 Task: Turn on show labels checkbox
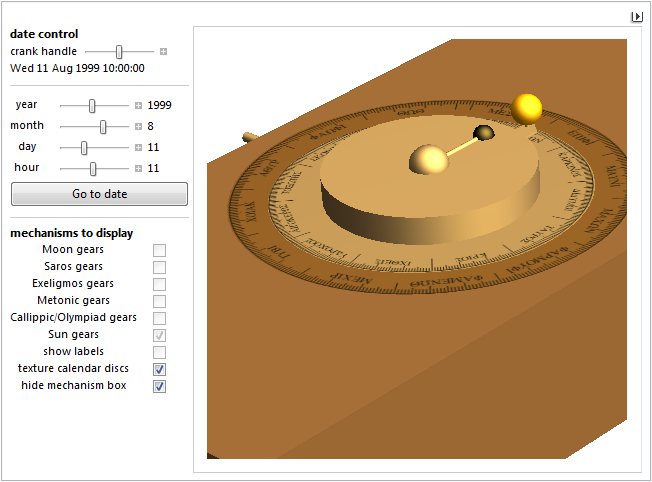(x=159, y=352)
